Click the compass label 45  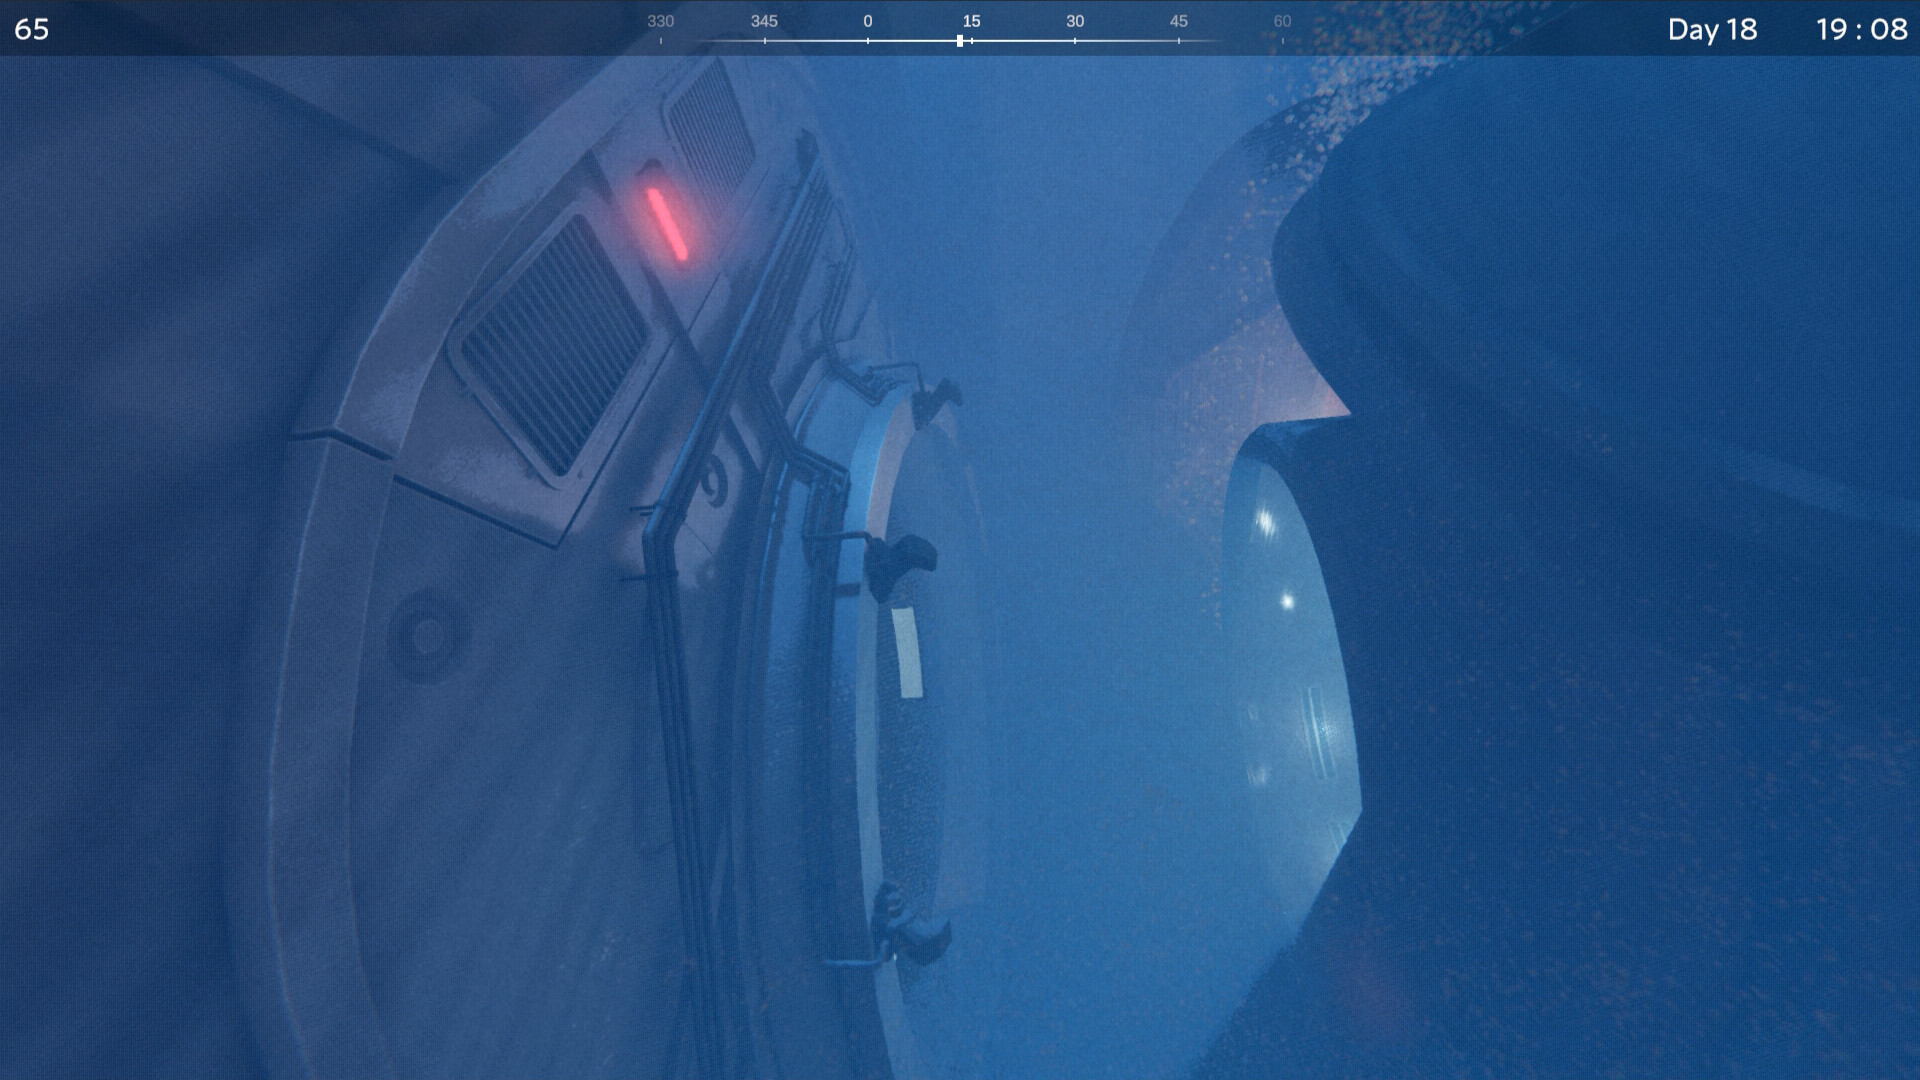[x=1178, y=21]
